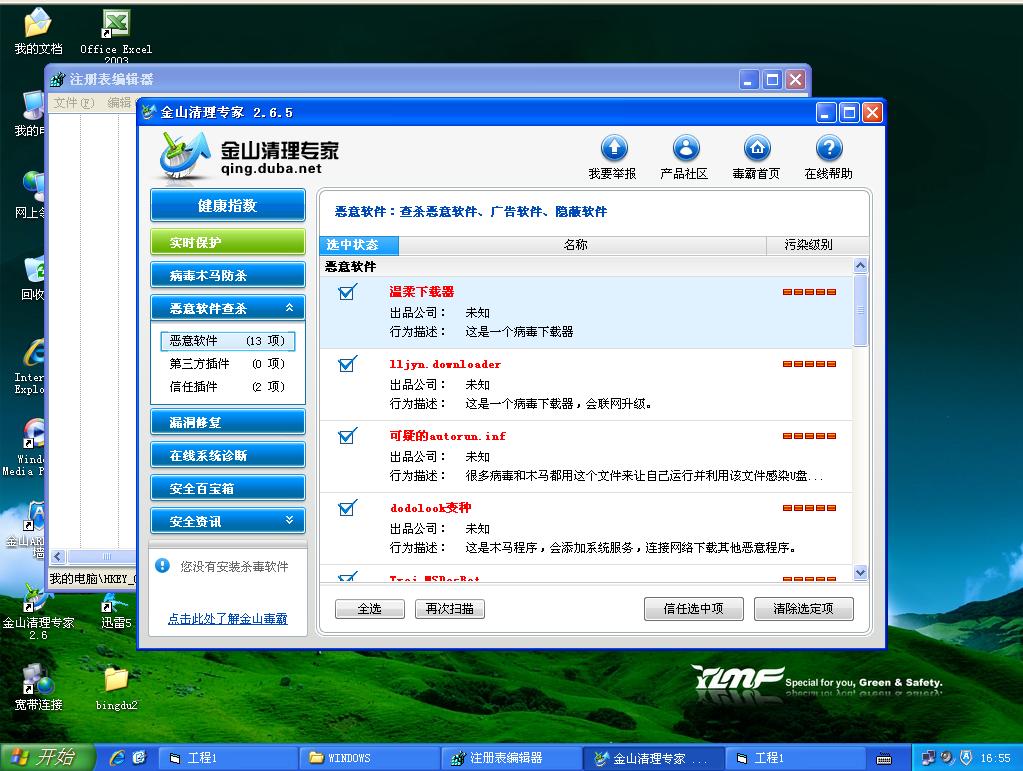The image size is (1023, 771).
Task: Open the 漏洞修复 section
Action: tap(228, 422)
